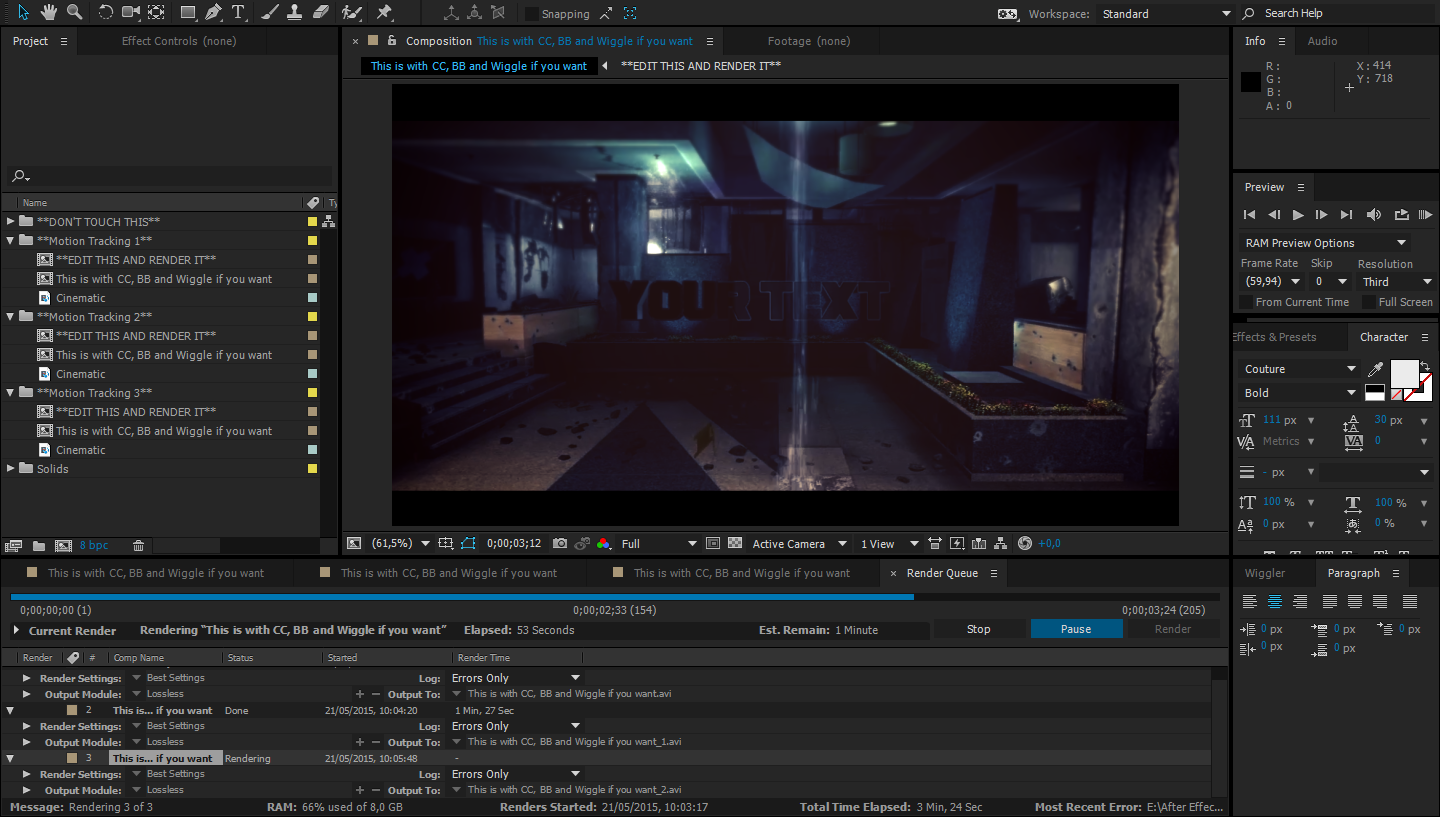This screenshot has width=1440, height=817.
Task: Click the white fill color swatch
Action: pos(1404,372)
